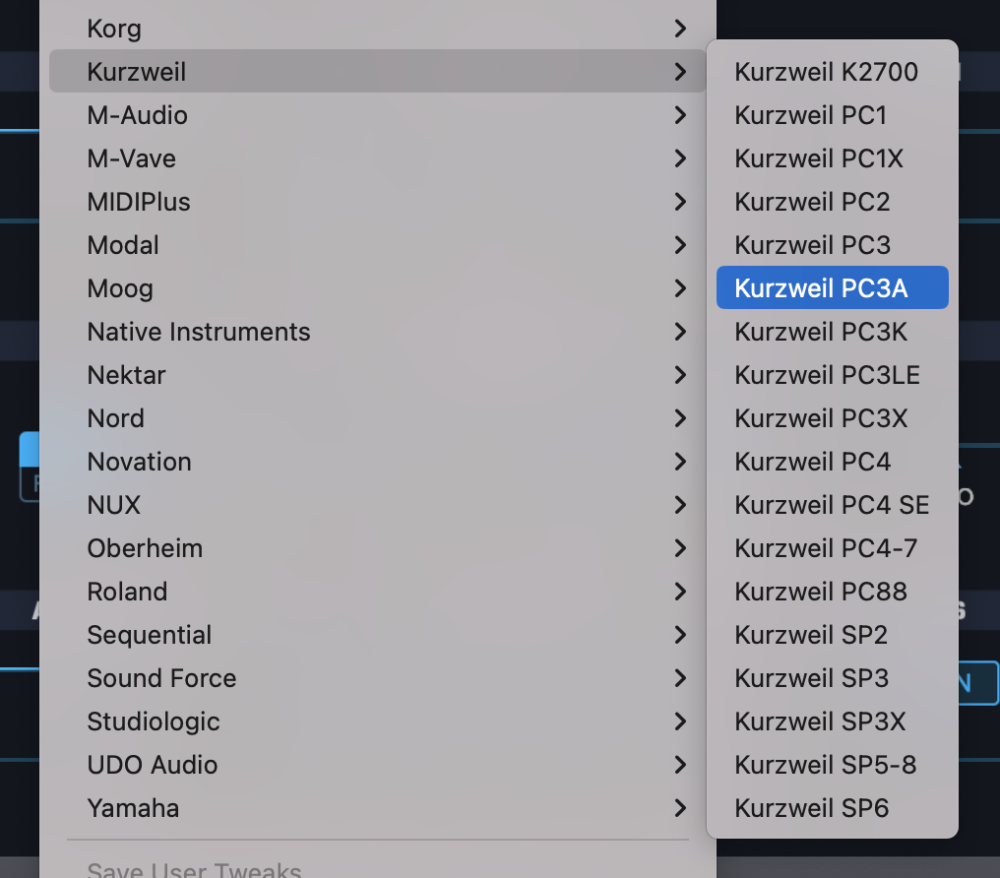This screenshot has height=878, width=1000.
Task: Select the Kurzweil PC3LE entry
Action: [827, 375]
